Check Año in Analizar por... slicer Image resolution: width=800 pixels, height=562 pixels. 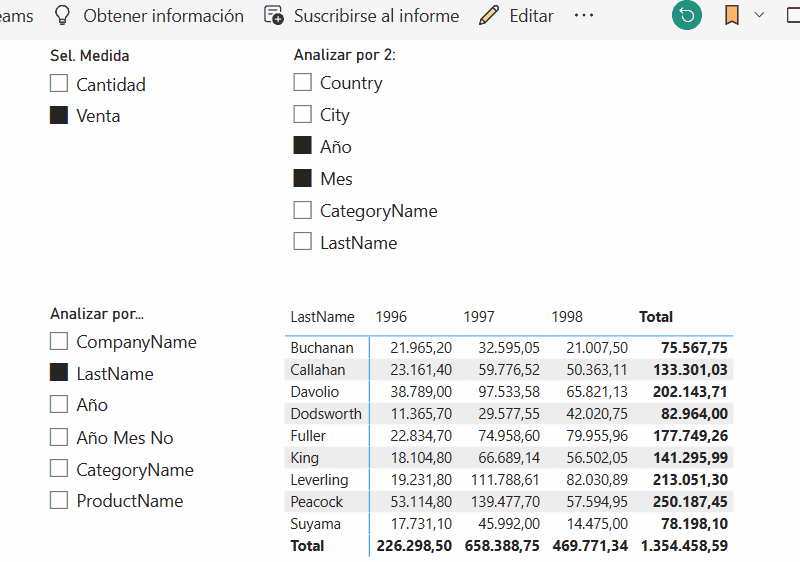(x=59, y=404)
